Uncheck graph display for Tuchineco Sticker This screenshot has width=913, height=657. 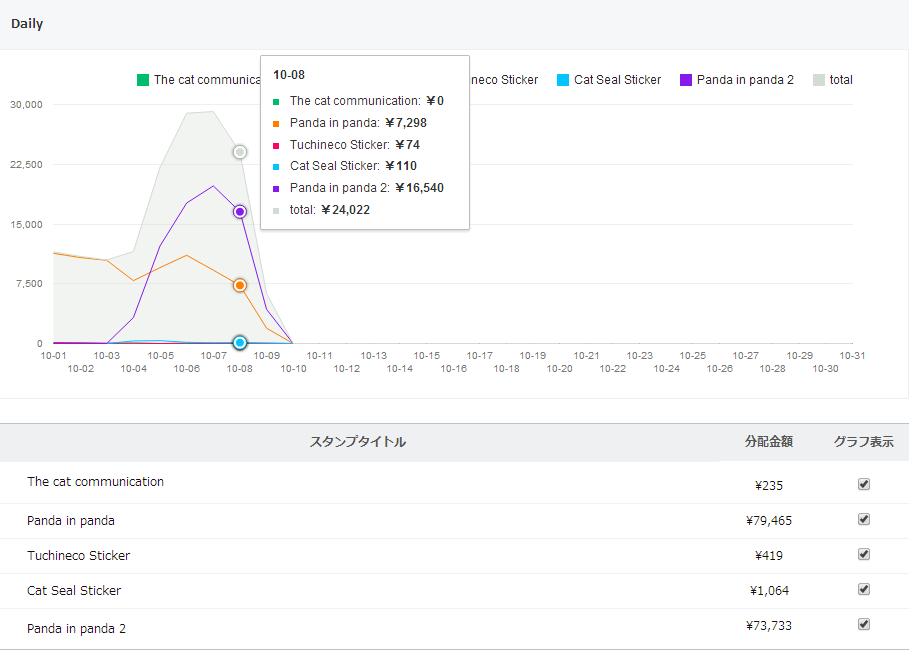[x=864, y=554]
